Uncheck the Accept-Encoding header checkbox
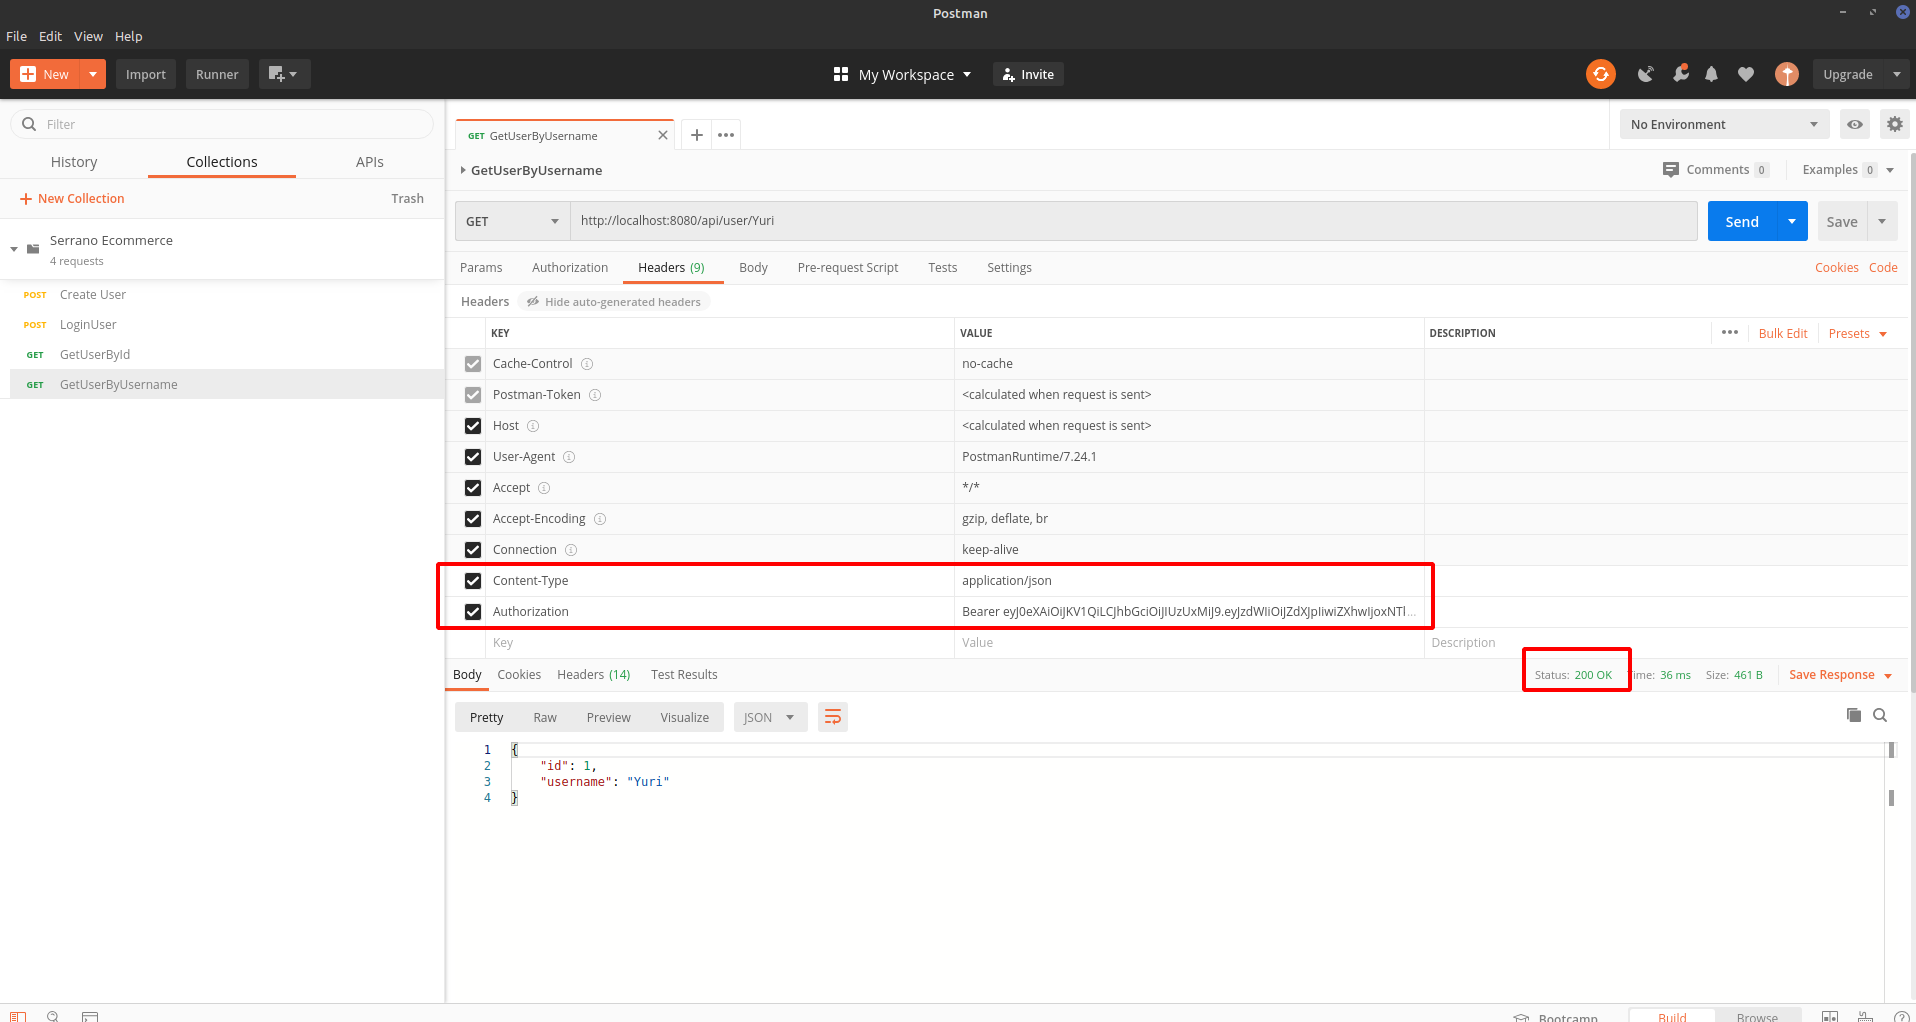This screenshot has height=1022, width=1916. [x=473, y=519]
